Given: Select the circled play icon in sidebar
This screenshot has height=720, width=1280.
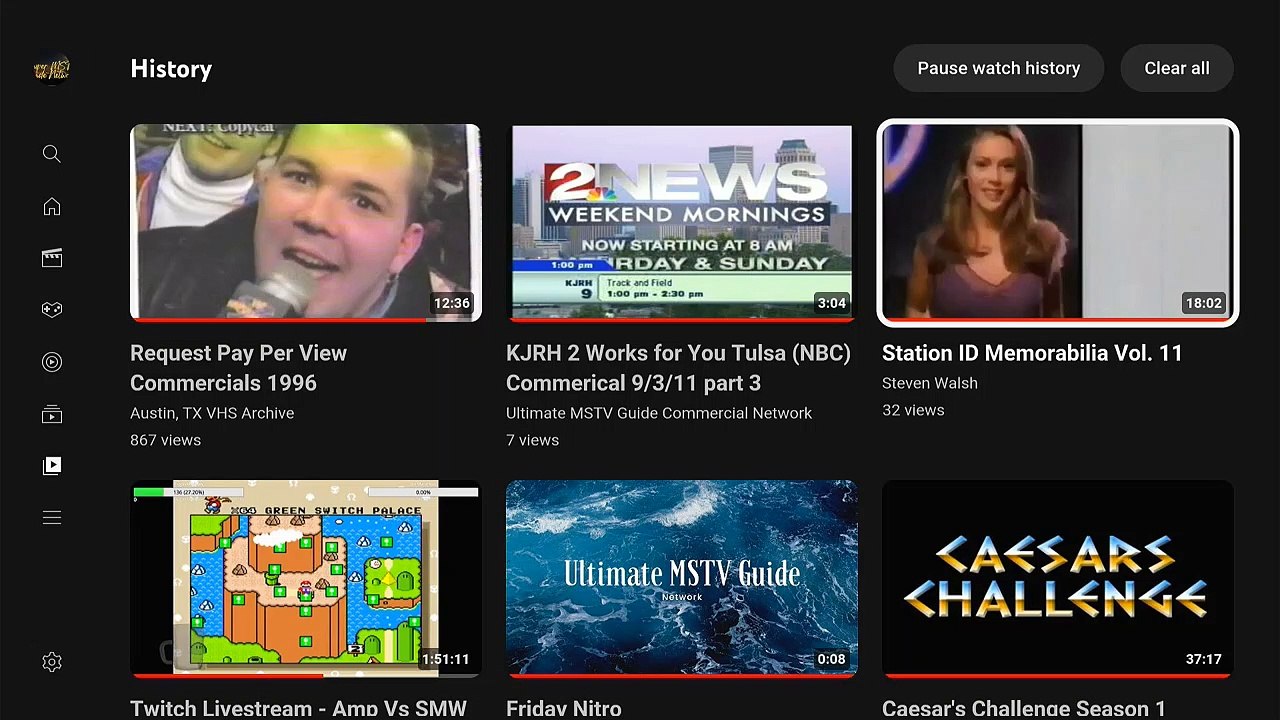Looking at the screenshot, I should pyautogui.click(x=52, y=362).
